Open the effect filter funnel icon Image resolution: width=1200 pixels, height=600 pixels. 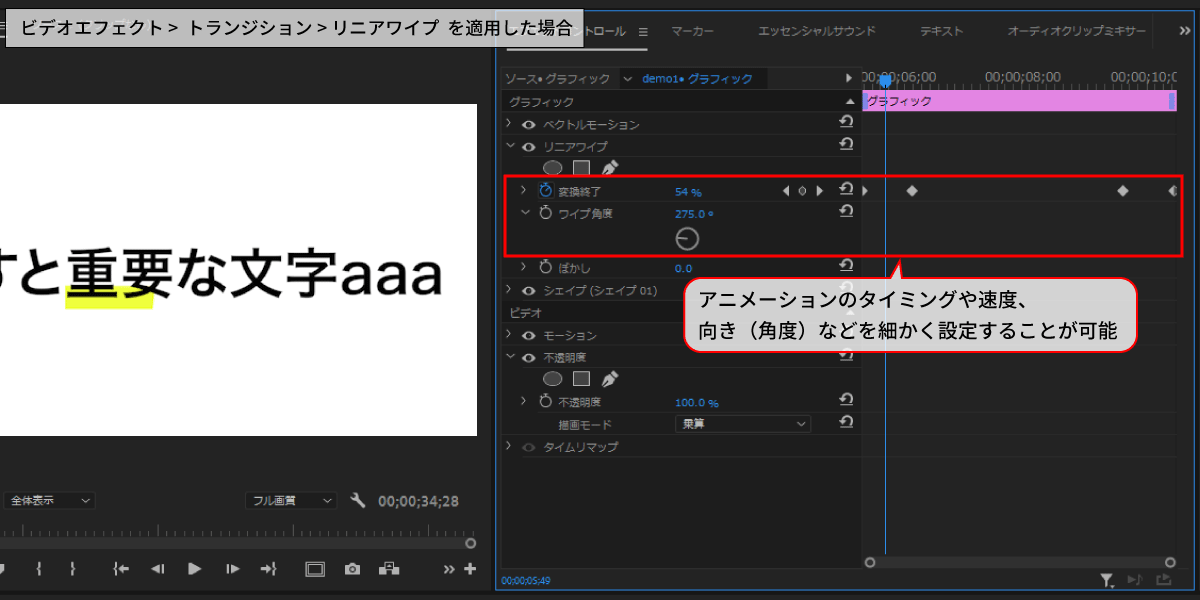[x=1106, y=579]
